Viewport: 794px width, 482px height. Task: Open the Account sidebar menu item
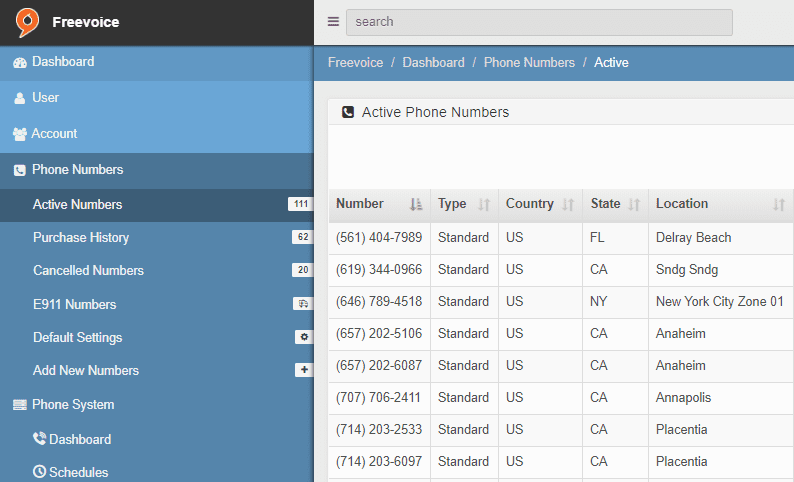pyautogui.click(x=157, y=135)
